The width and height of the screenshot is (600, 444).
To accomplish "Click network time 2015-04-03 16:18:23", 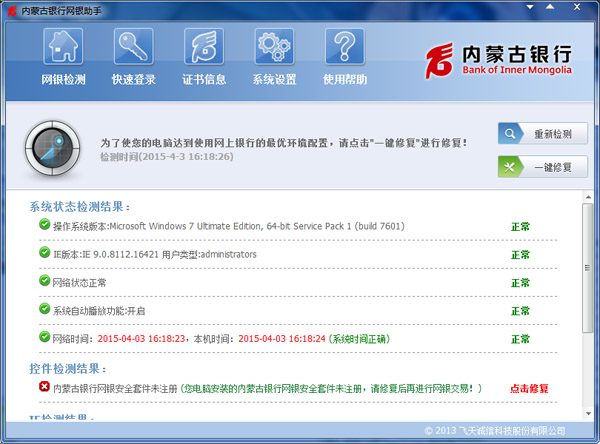I will pyautogui.click(x=141, y=339).
